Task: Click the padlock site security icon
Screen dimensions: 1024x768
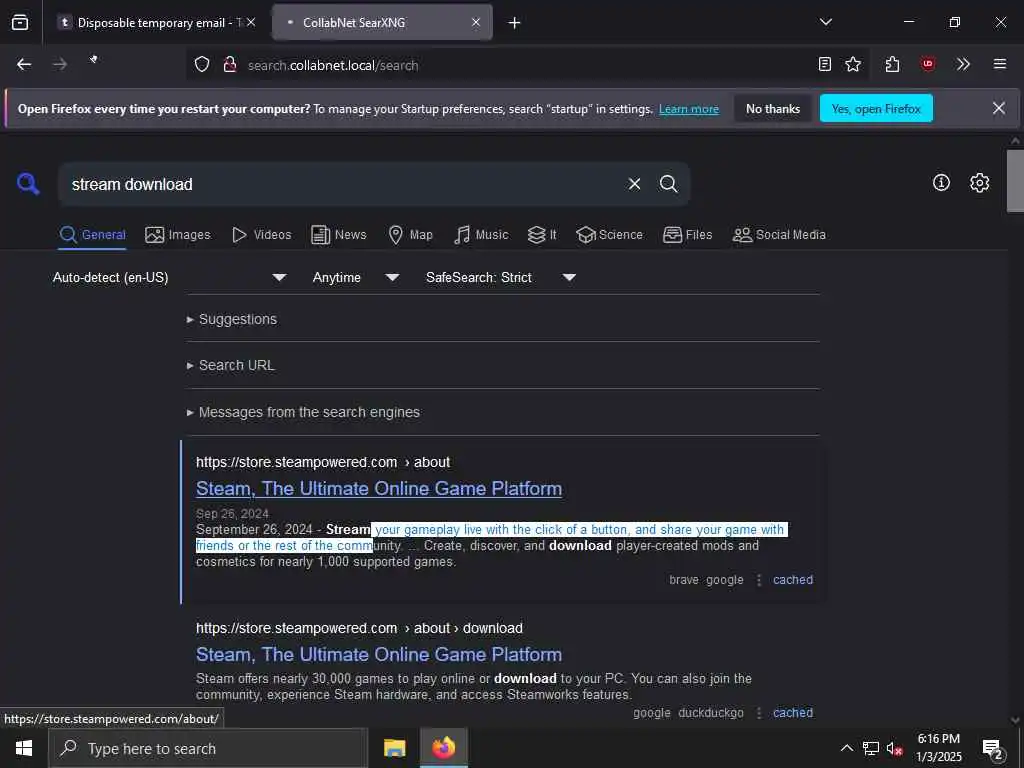Action: 230,65
